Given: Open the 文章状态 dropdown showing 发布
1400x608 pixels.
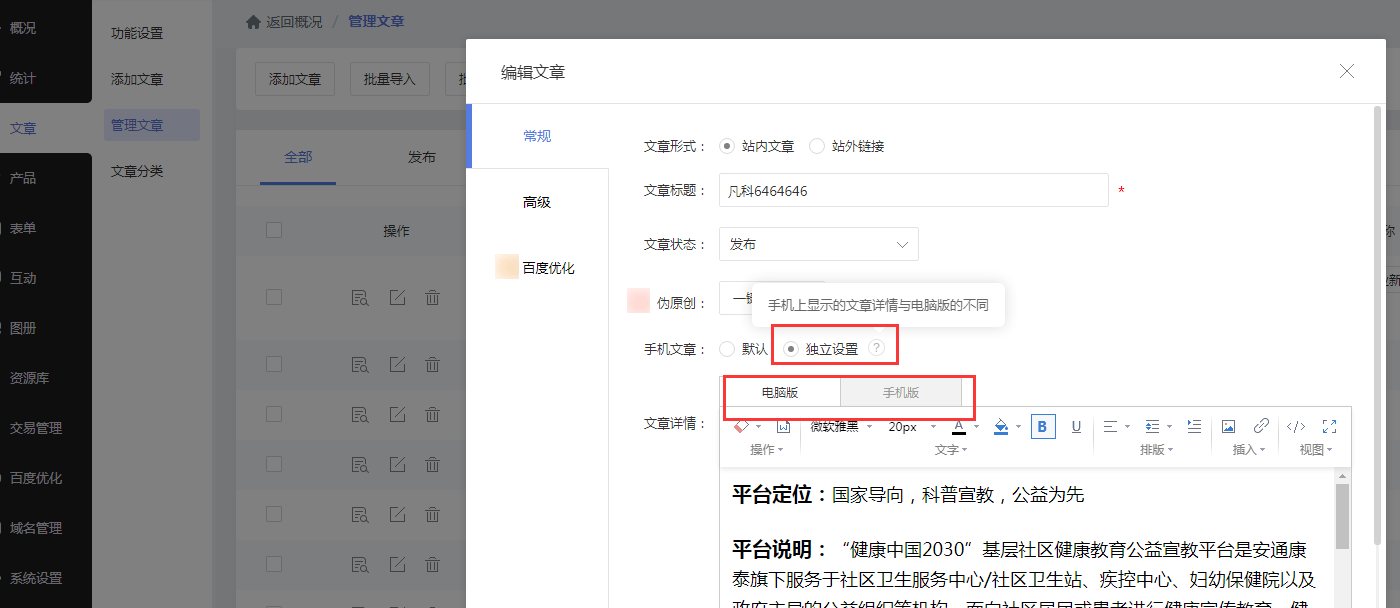Looking at the screenshot, I should 818,244.
